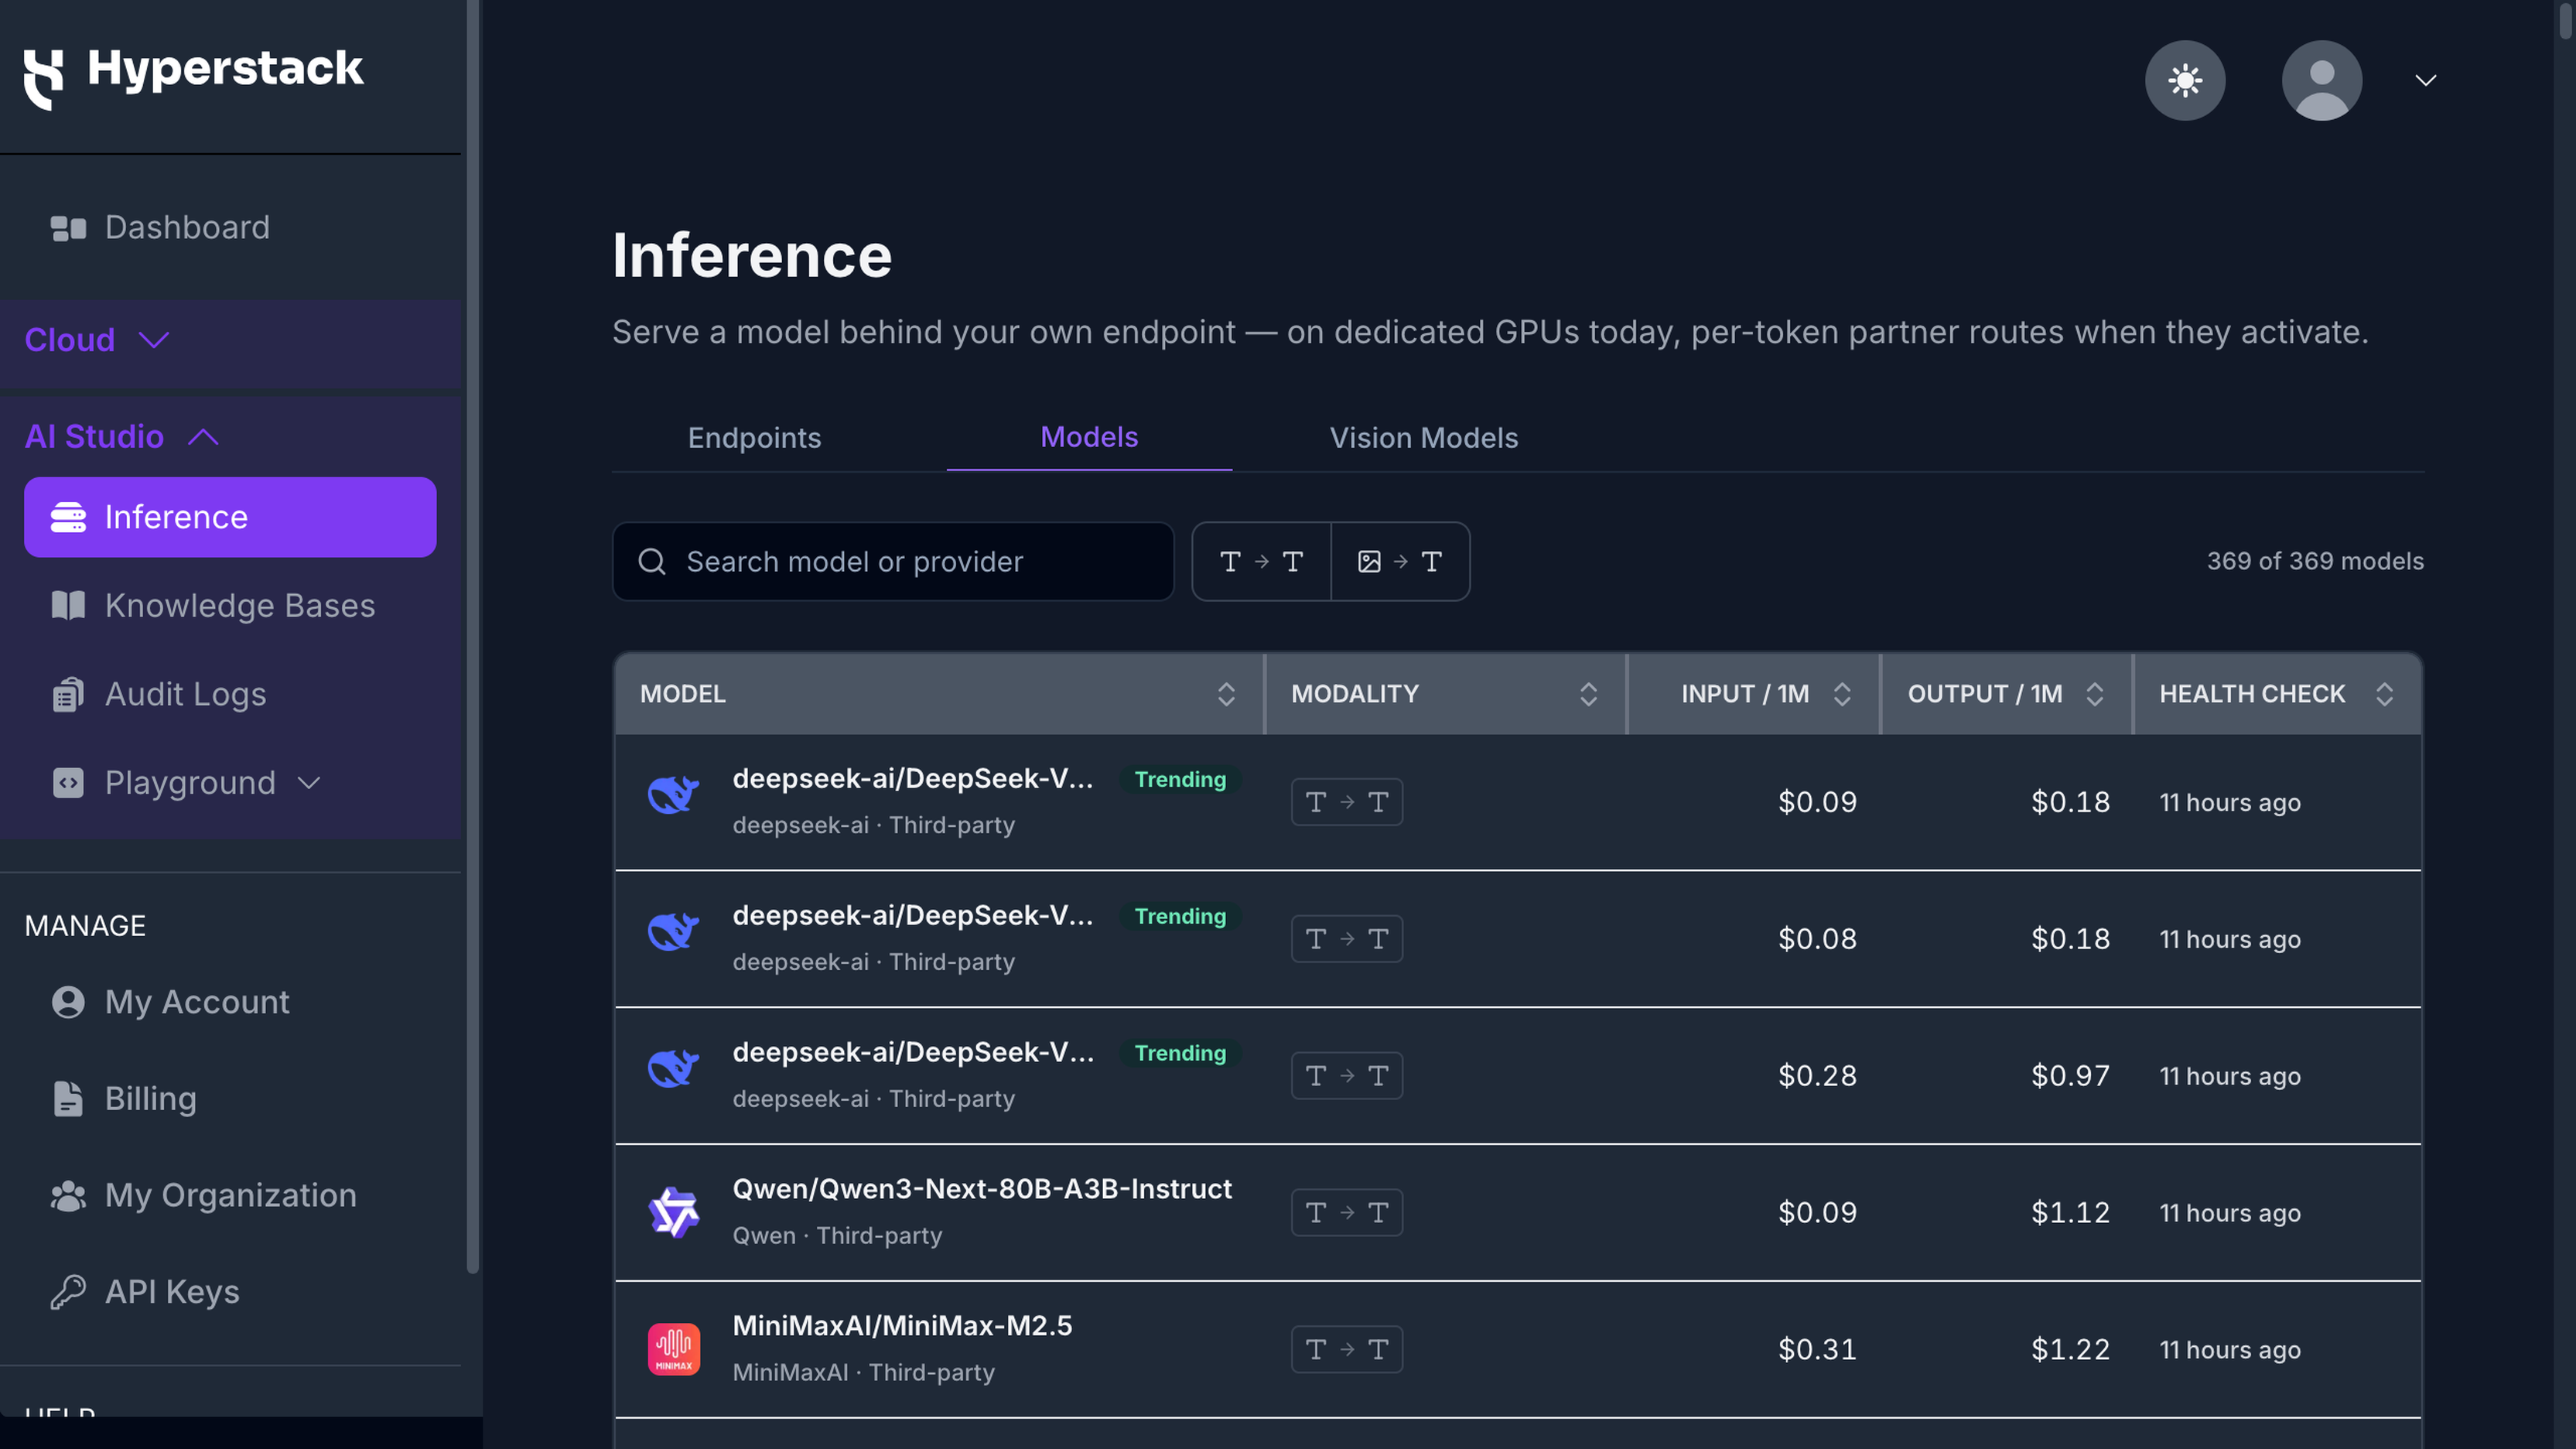Open My Account person icon

[68, 1002]
